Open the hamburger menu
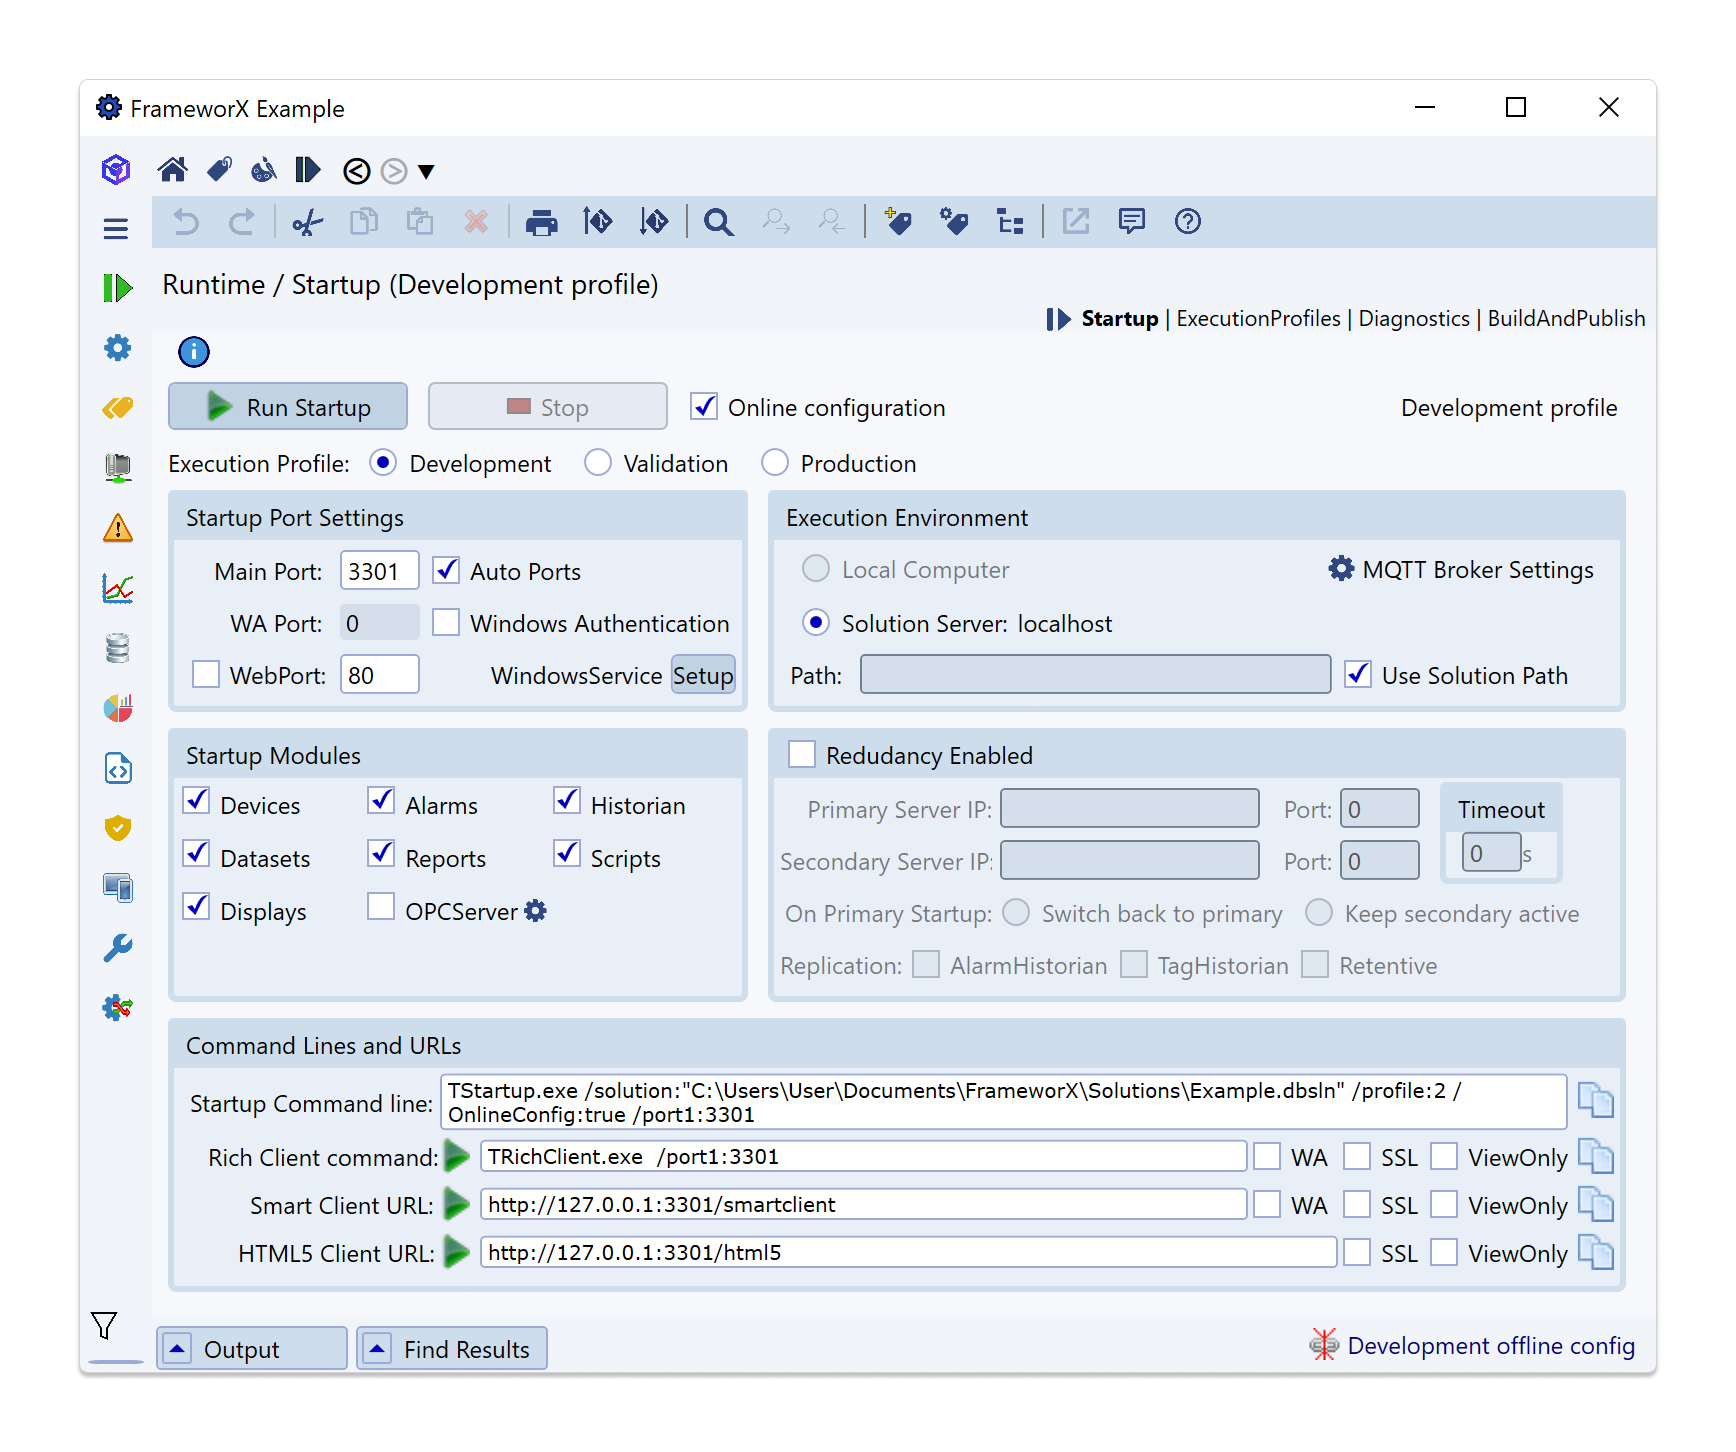1736x1452 pixels. (116, 229)
